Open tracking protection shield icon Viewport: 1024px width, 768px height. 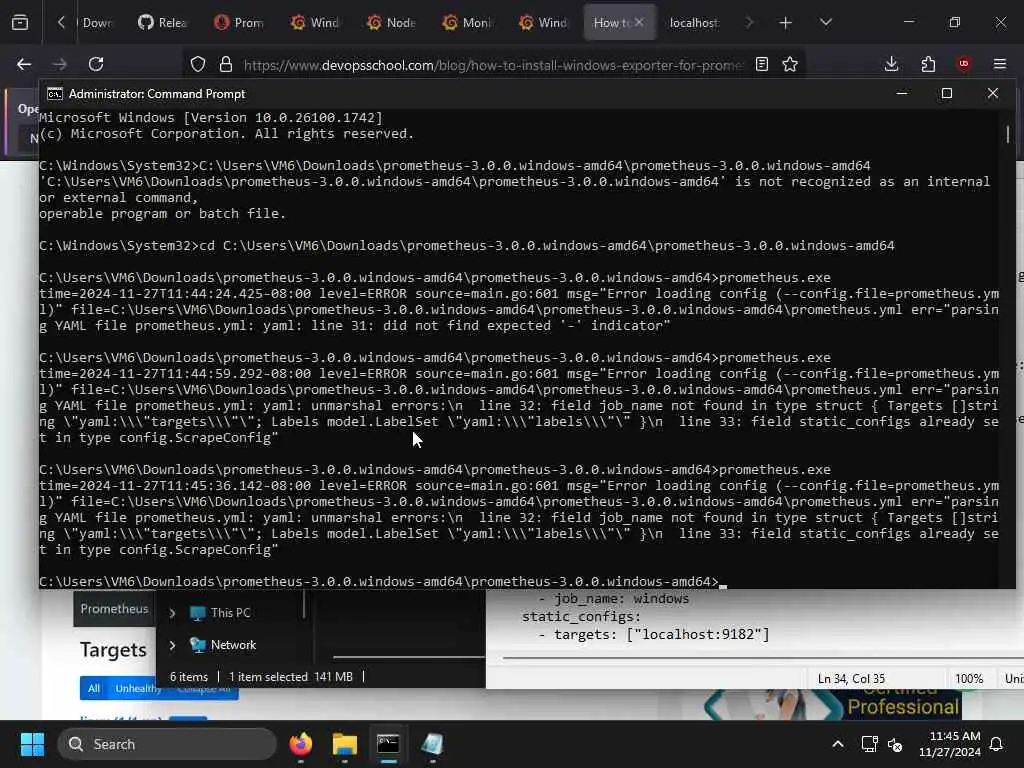click(x=198, y=64)
